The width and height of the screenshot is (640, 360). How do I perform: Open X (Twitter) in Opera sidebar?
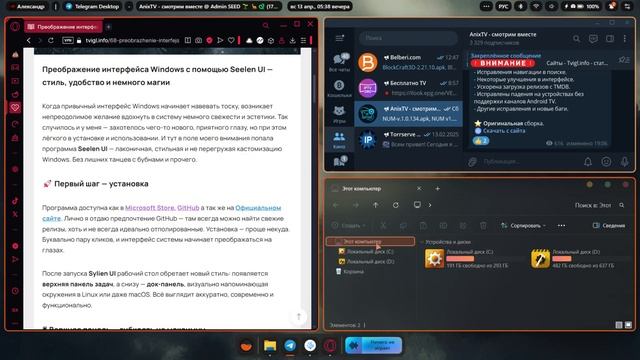(15, 214)
